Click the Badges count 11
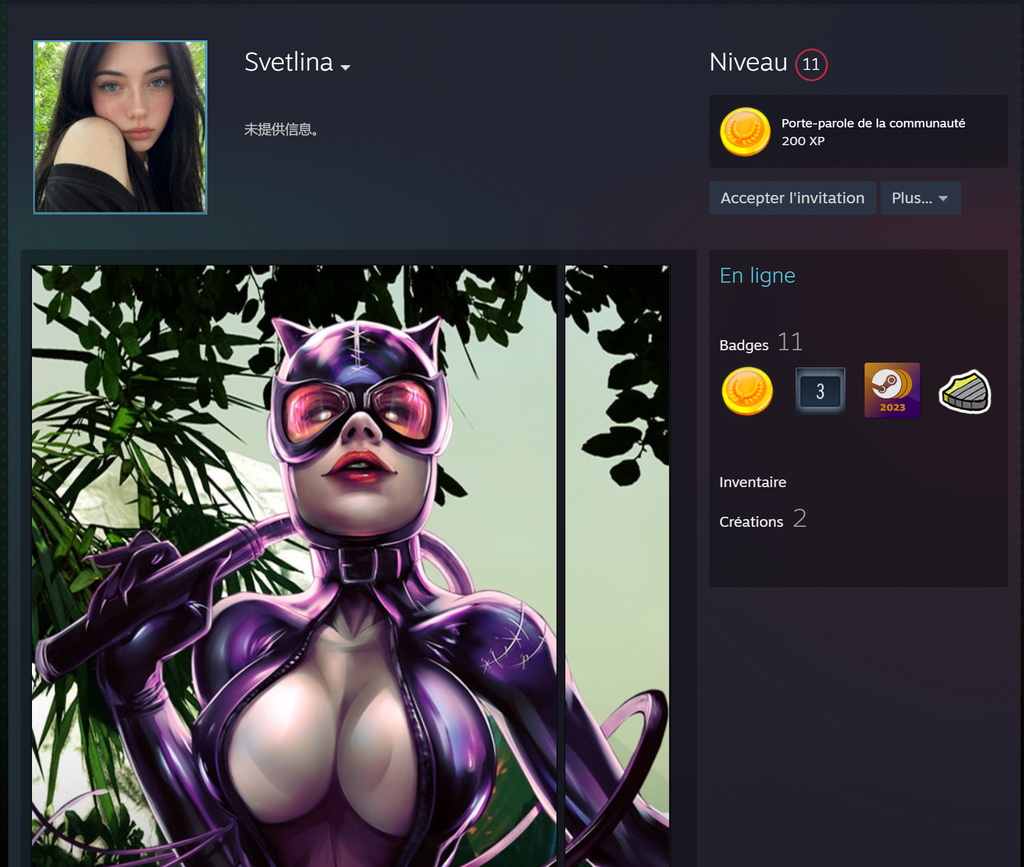The width and height of the screenshot is (1024, 867). (790, 342)
